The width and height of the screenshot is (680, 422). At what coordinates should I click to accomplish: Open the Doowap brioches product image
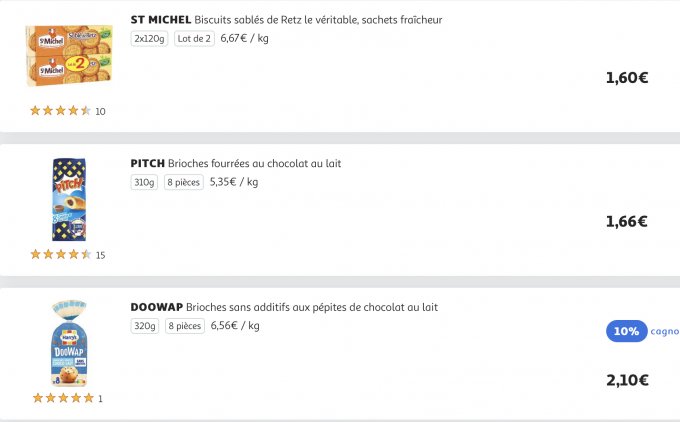(x=68, y=342)
